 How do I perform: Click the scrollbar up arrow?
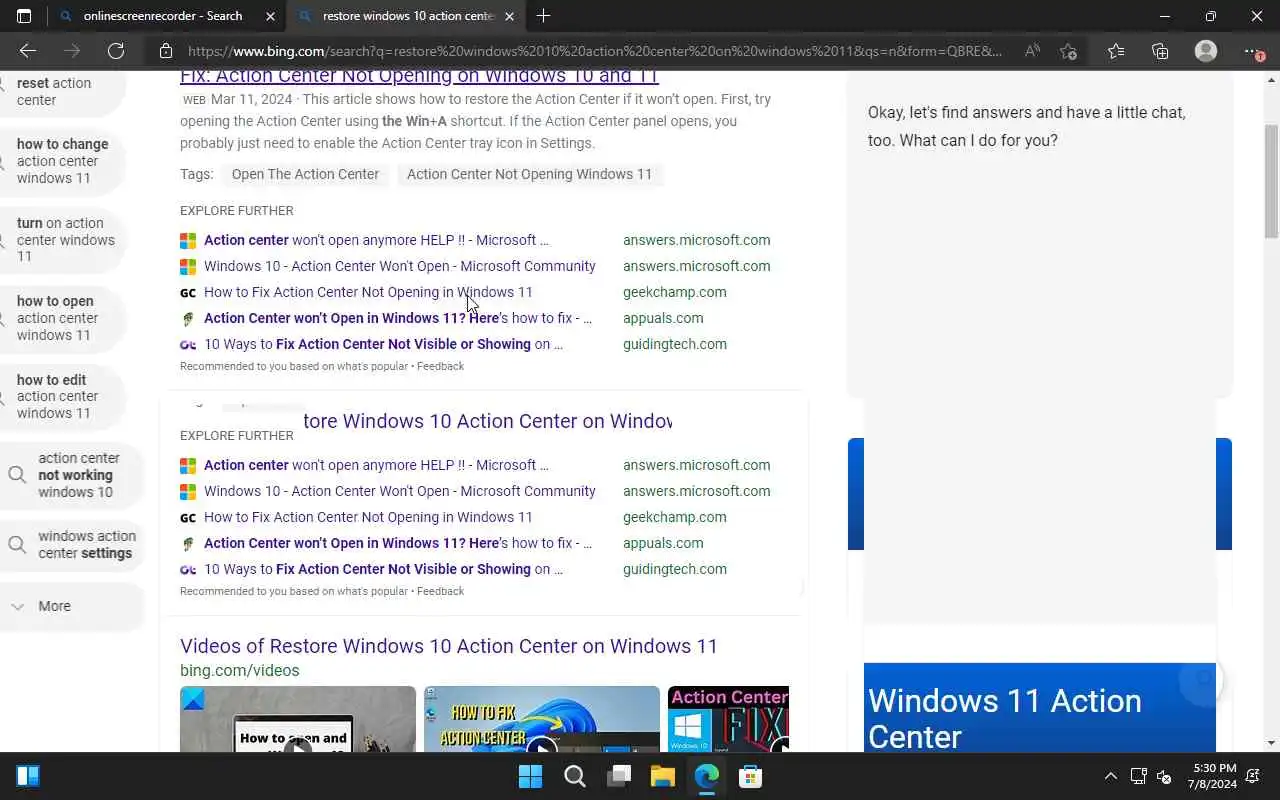1271,80
